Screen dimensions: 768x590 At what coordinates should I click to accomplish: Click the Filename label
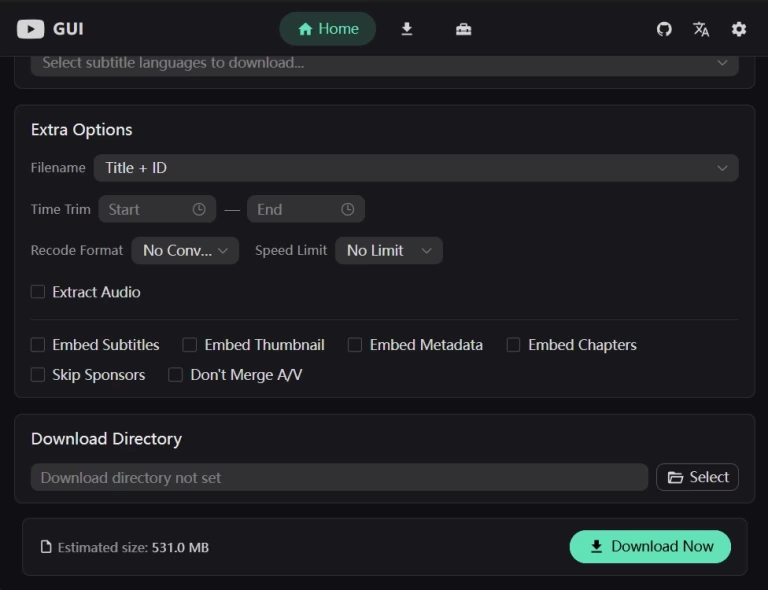pos(58,167)
